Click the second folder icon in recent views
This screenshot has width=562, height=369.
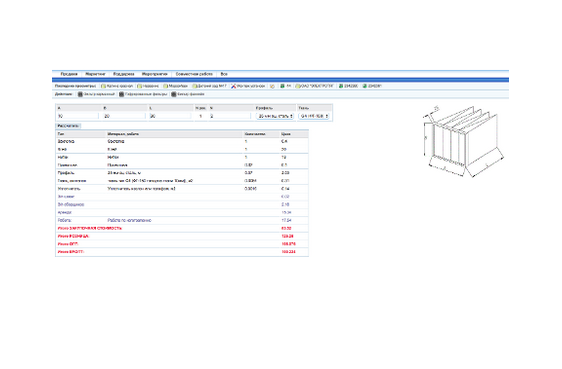(x=139, y=86)
